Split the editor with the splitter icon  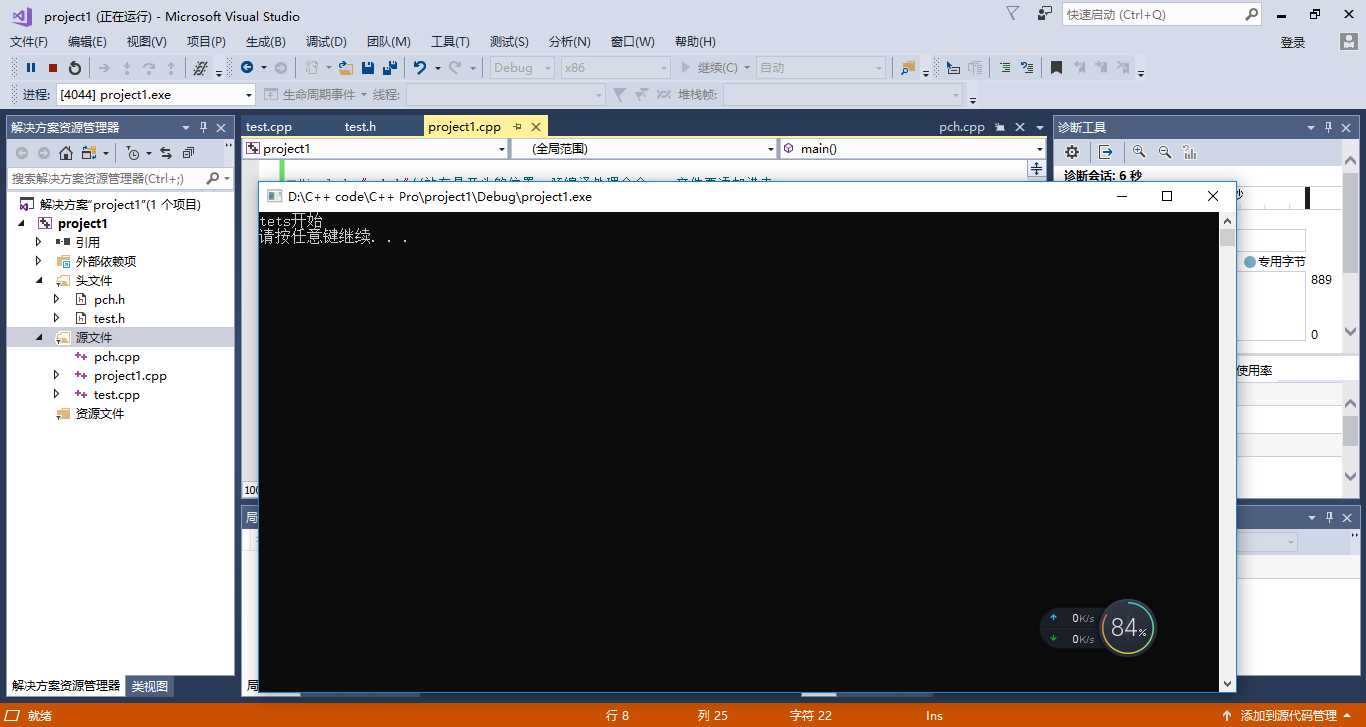click(x=1036, y=169)
